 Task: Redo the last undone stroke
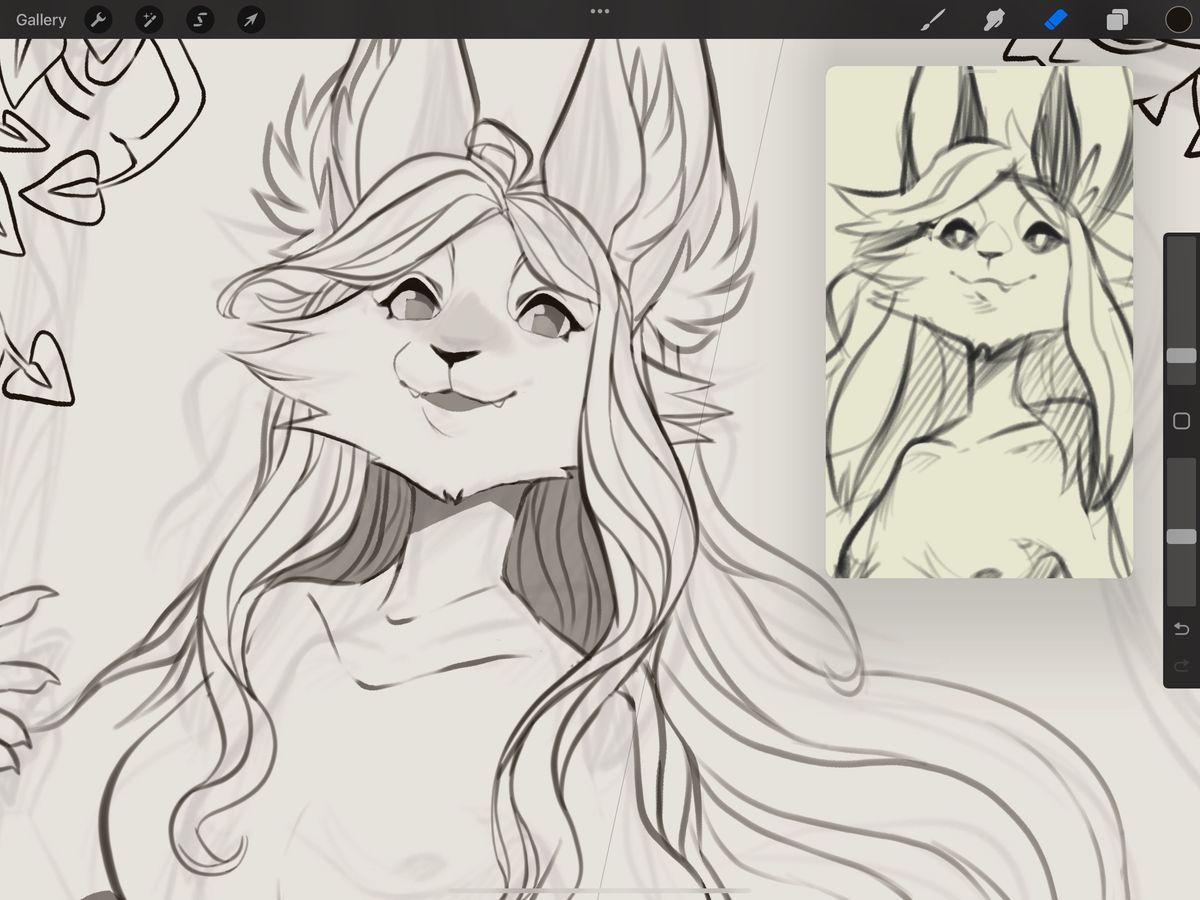pyautogui.click(x=1181, y=666)
